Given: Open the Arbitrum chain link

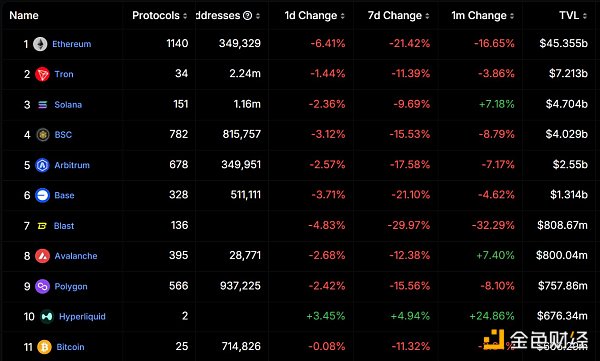Looking at the screenshot, I should click(x=72, y=165).
